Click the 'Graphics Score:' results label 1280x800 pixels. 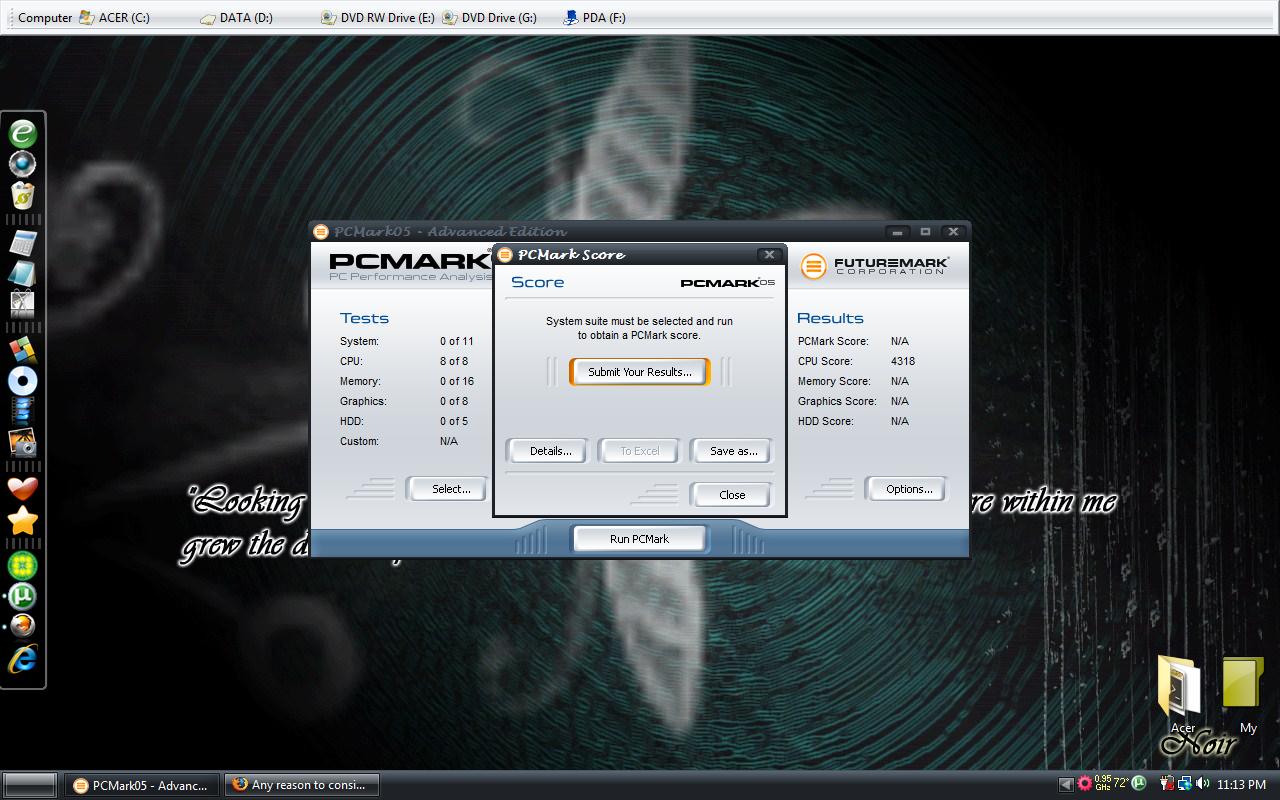(x=837, y=401)
